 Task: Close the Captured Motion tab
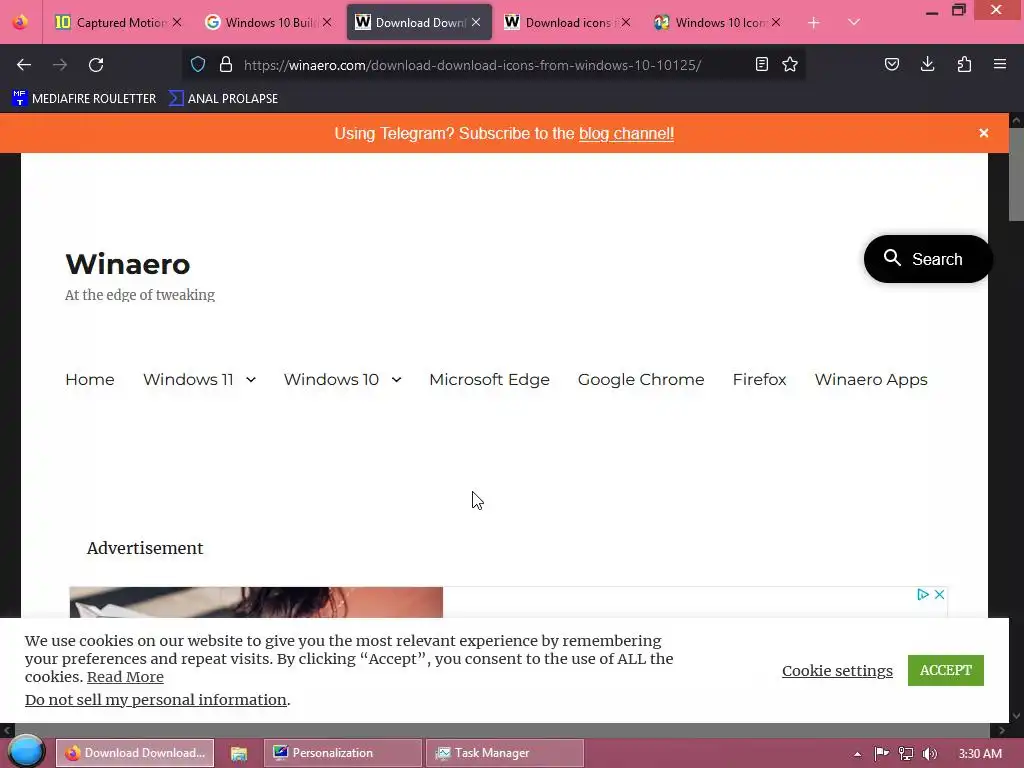coord(177,22)
